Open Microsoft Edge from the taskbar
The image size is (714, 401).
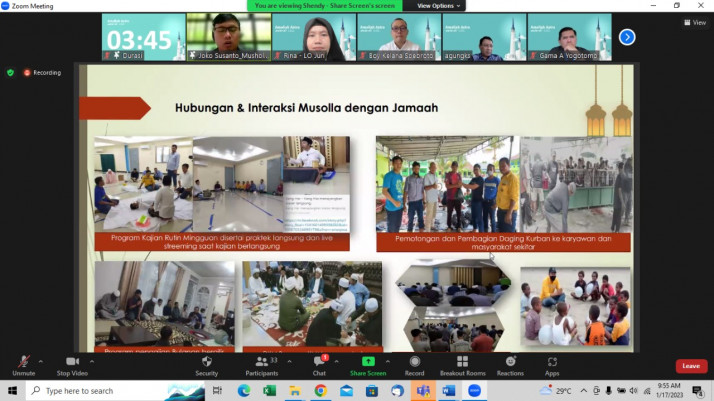[244, 390]
